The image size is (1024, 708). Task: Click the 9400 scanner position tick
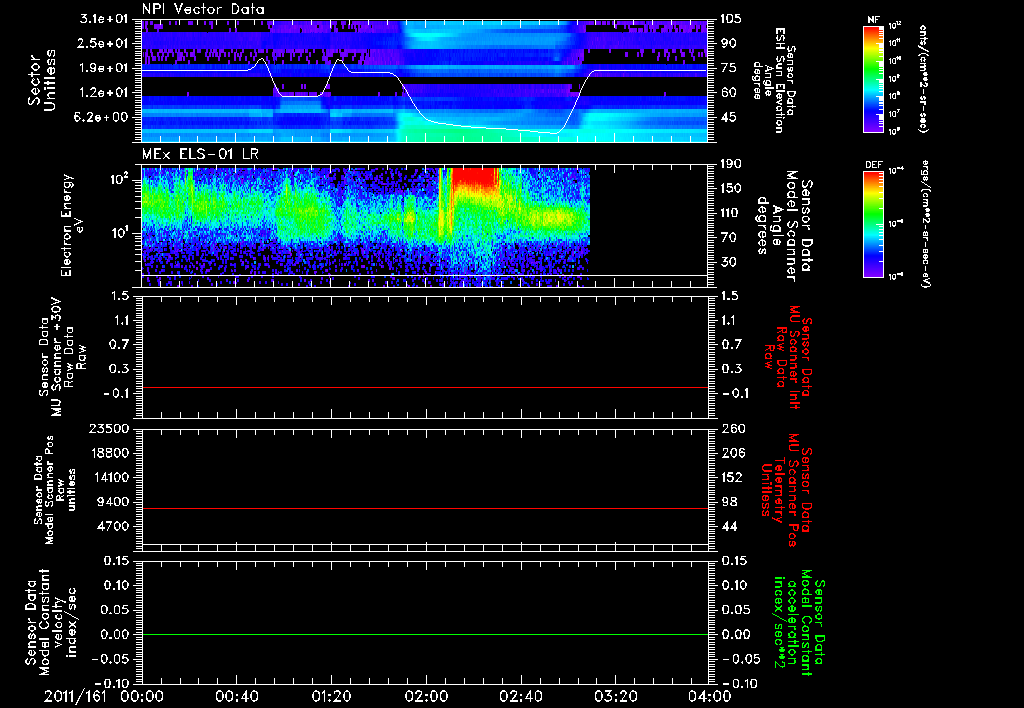point(113,502)
